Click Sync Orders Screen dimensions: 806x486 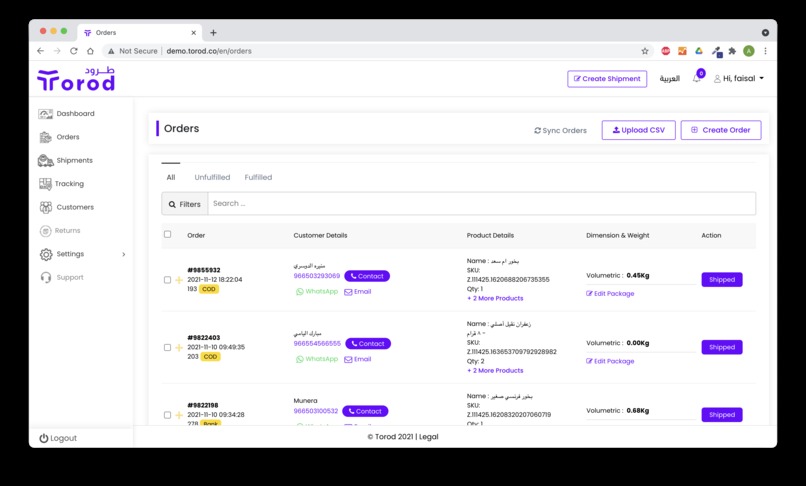click(560, 131)
